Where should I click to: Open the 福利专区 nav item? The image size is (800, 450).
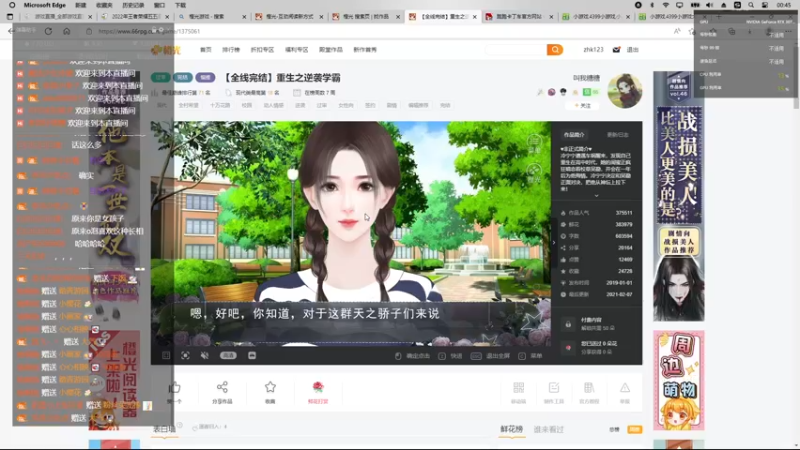[x=296, y=49]
